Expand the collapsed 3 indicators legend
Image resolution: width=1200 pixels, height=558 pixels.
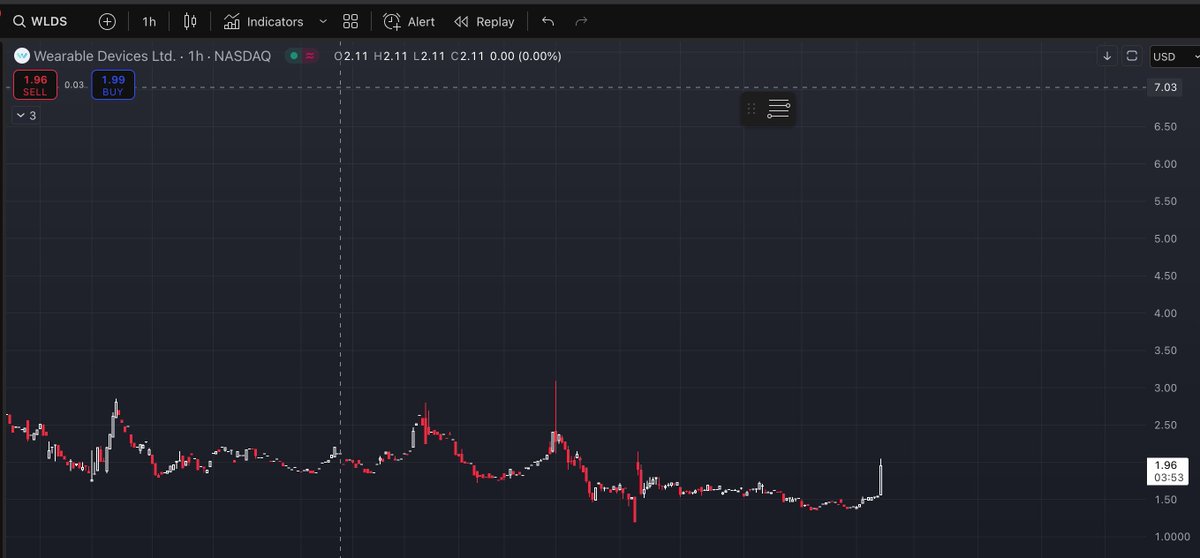25,116
